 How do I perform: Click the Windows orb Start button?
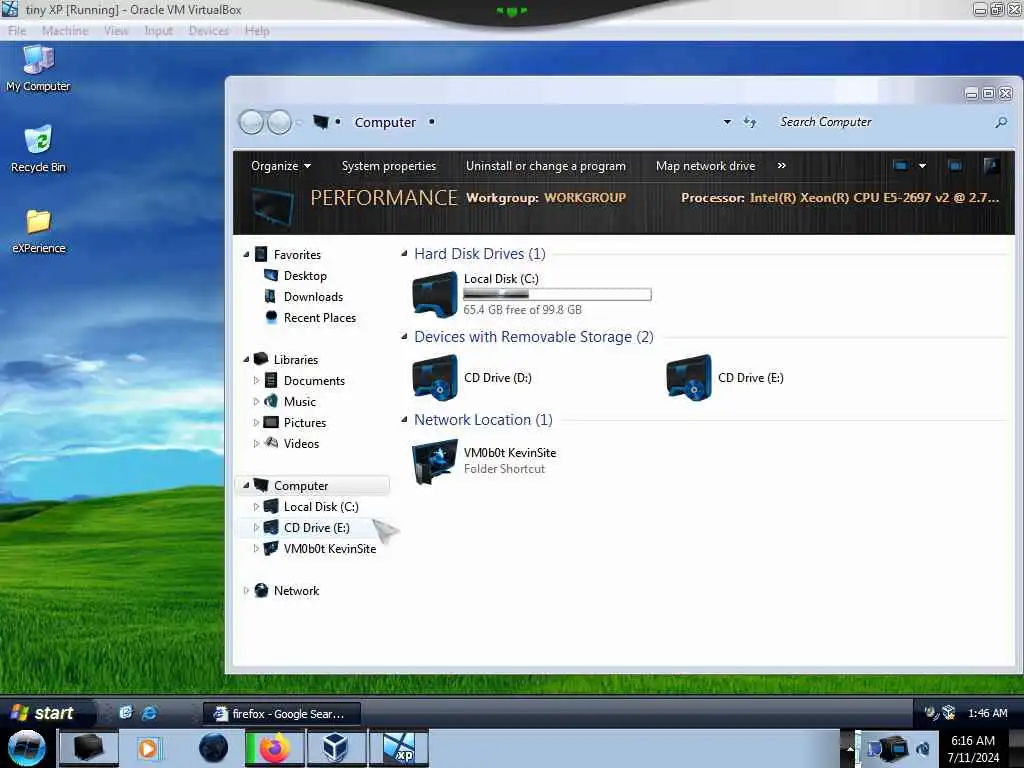[x=27, y=748]
